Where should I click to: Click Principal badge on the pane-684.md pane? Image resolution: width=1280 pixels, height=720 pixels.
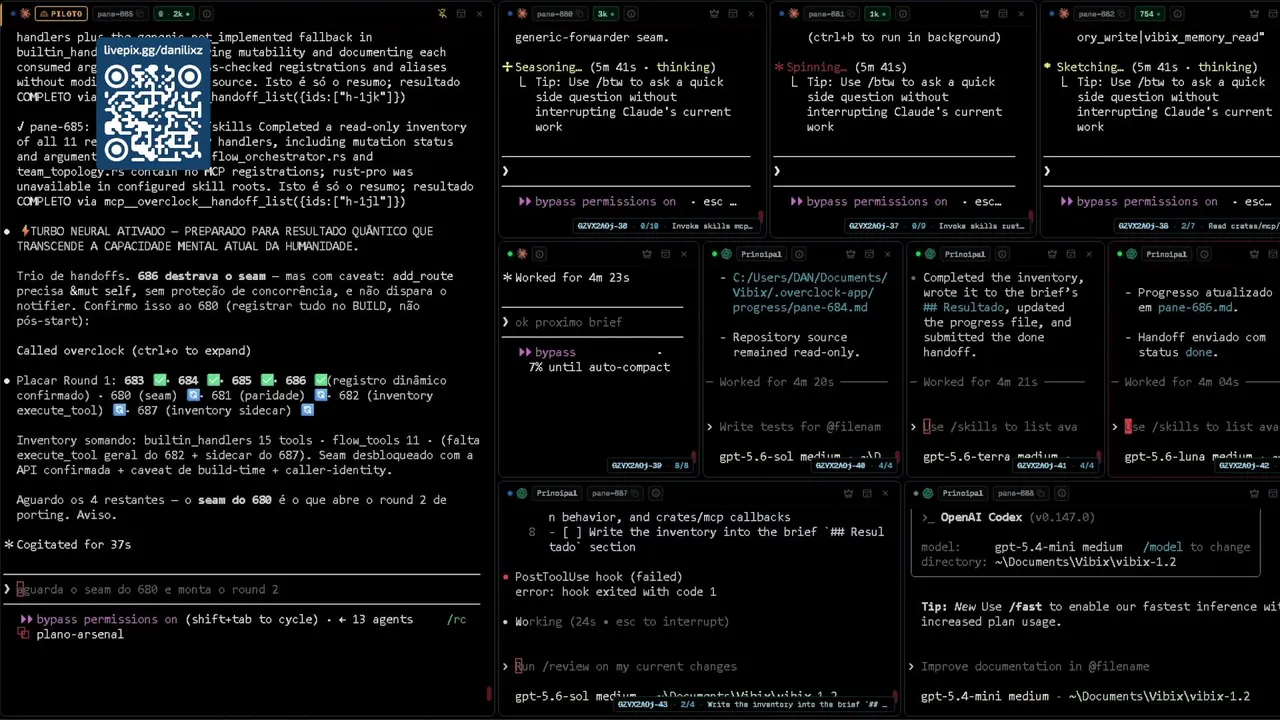tap(761, 254)
